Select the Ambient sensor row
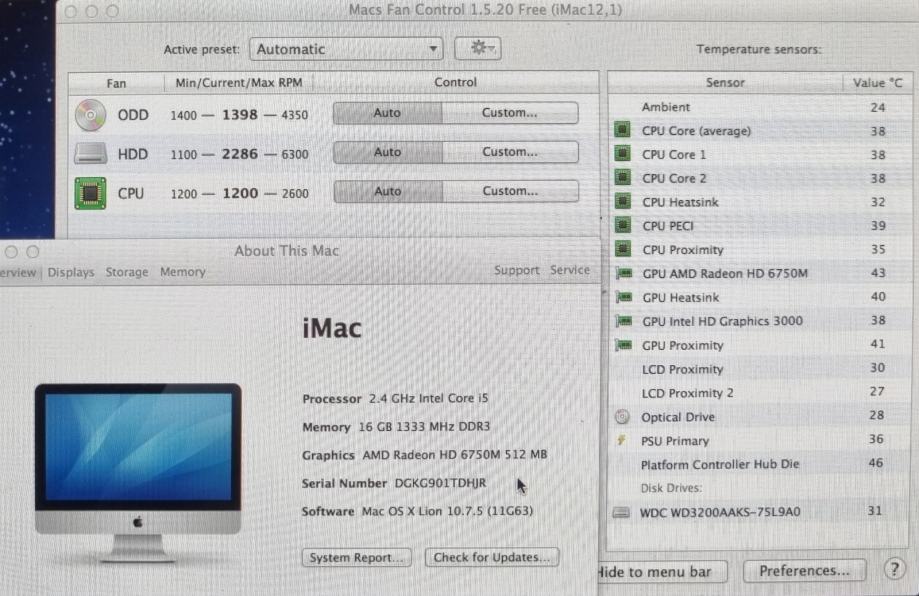919x596 pixels. pyautogui.click(x=760, y=107)
